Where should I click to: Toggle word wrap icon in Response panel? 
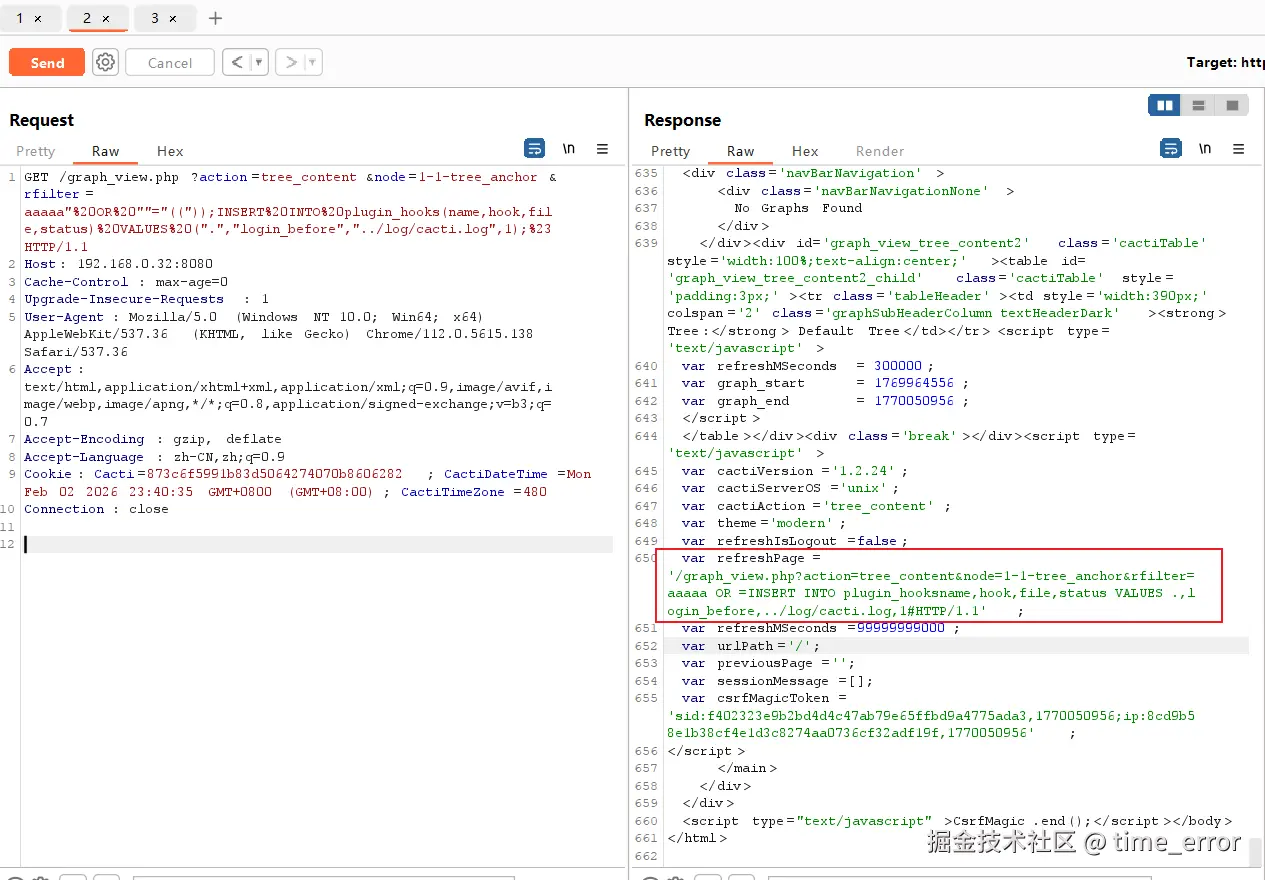(1170, 148)
